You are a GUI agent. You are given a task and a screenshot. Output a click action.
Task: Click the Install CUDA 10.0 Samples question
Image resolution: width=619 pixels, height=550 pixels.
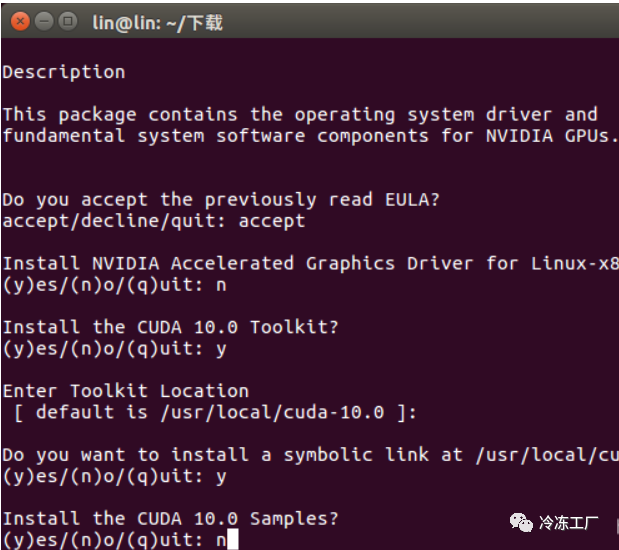171,519
